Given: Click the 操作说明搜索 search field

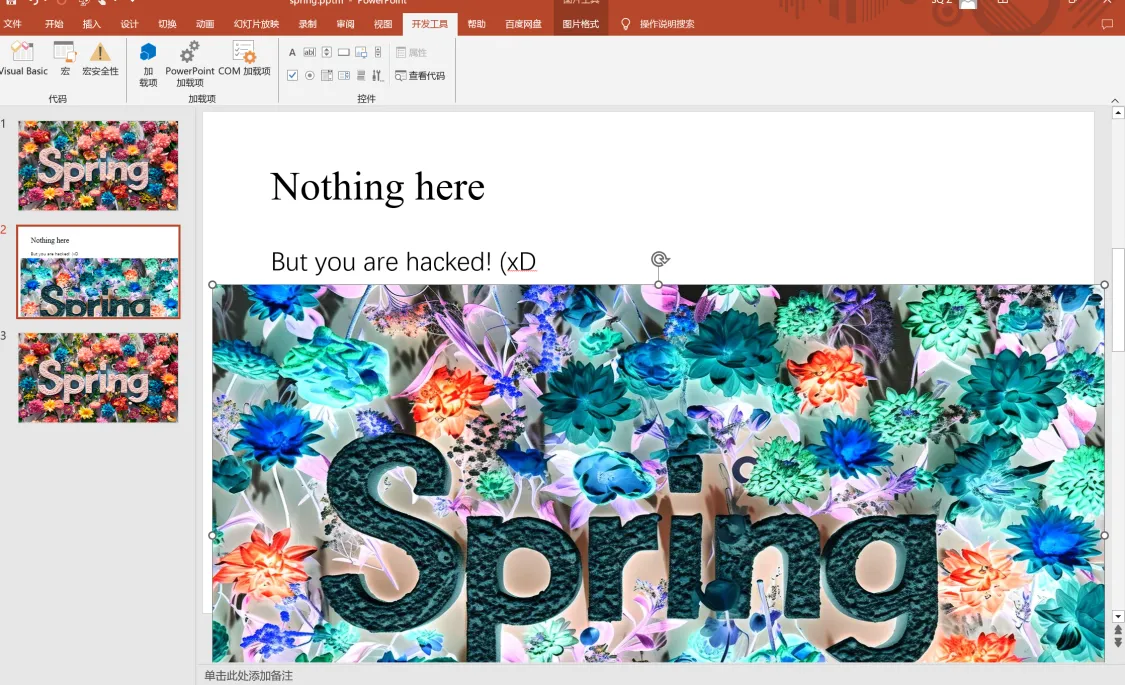Looking at the screenshot, I should tap(667, 24).
